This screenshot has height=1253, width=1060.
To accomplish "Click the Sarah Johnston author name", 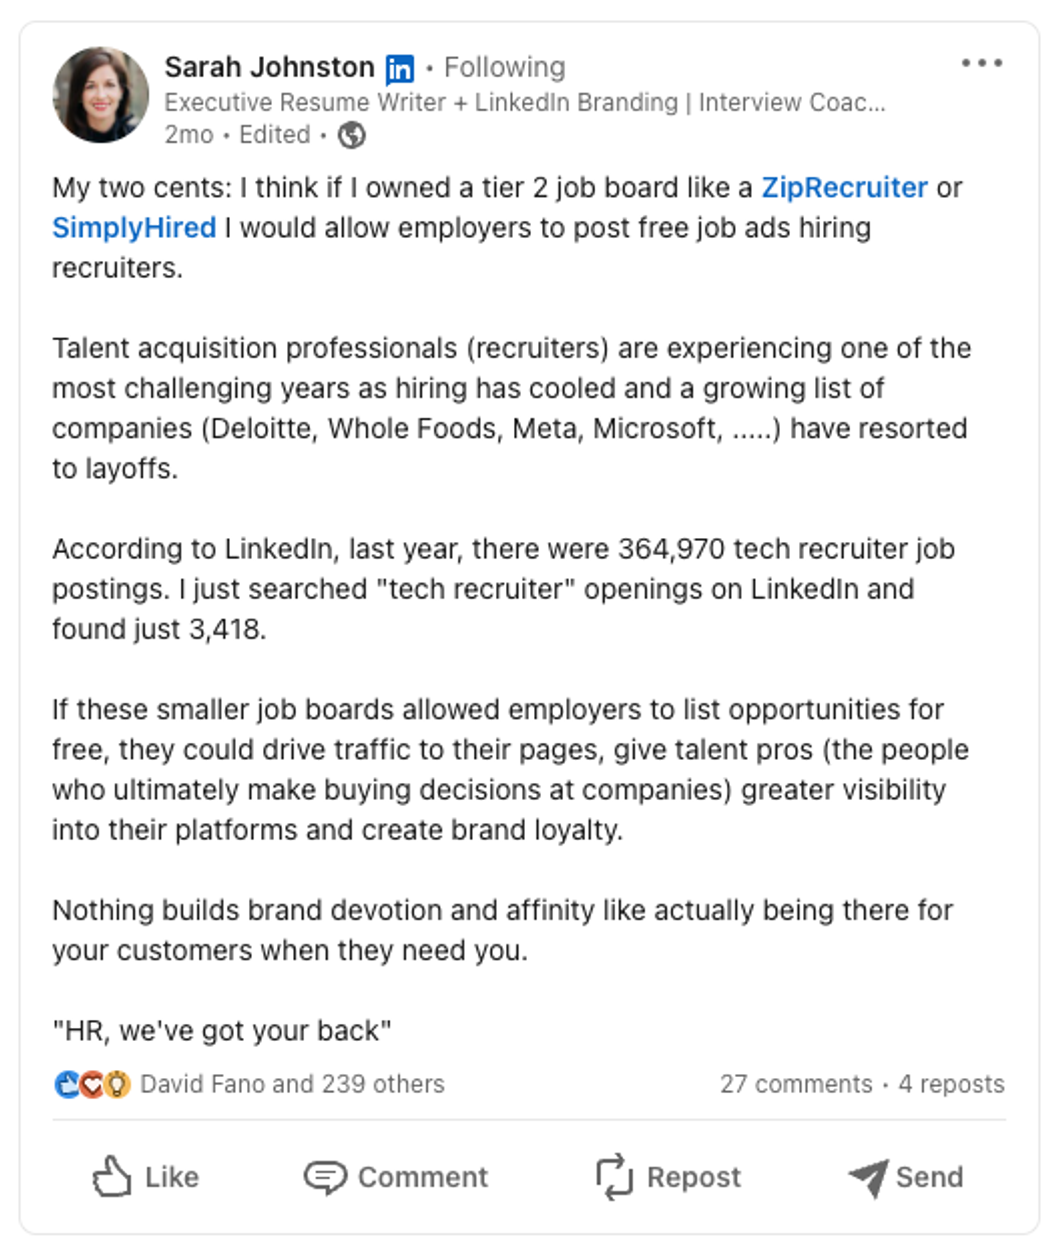I will (x=269, y=67).
